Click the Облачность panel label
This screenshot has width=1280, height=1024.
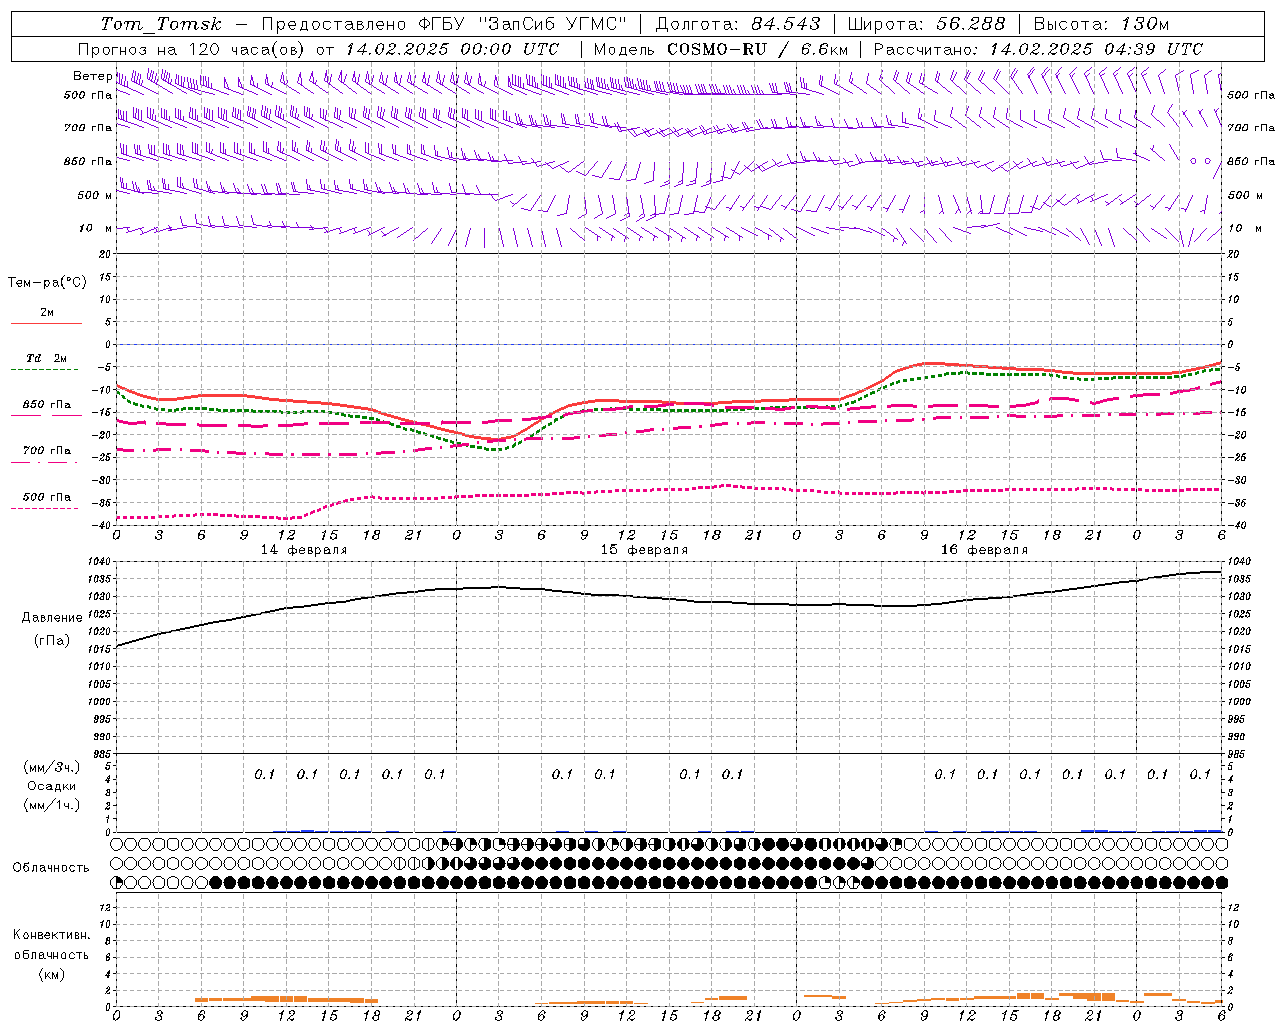pyautogui.click(x=51, y=868)
